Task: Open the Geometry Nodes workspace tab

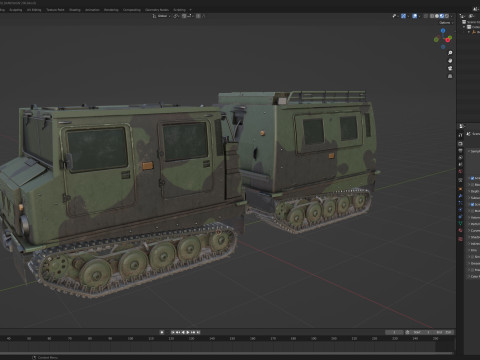Action: [157, 10]
